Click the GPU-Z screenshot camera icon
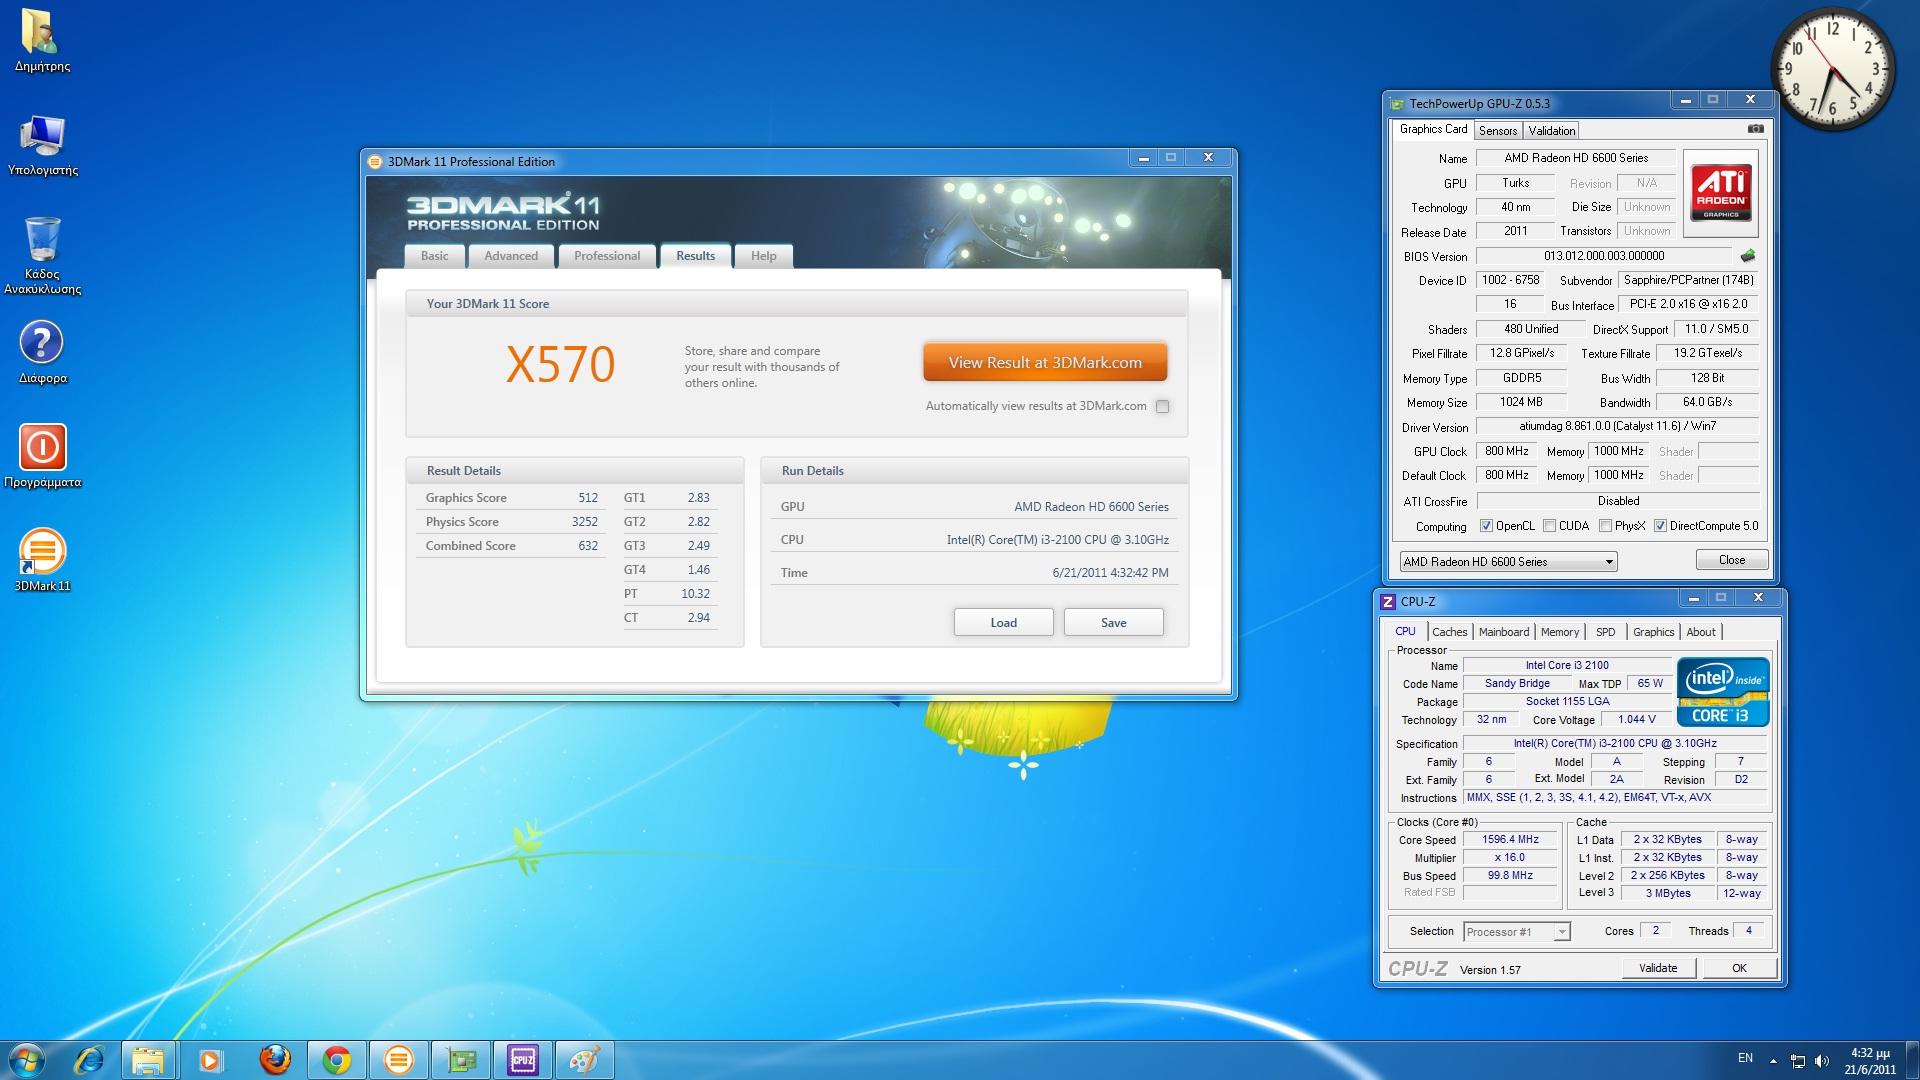1920x1080 pixels. (1755, 129)
